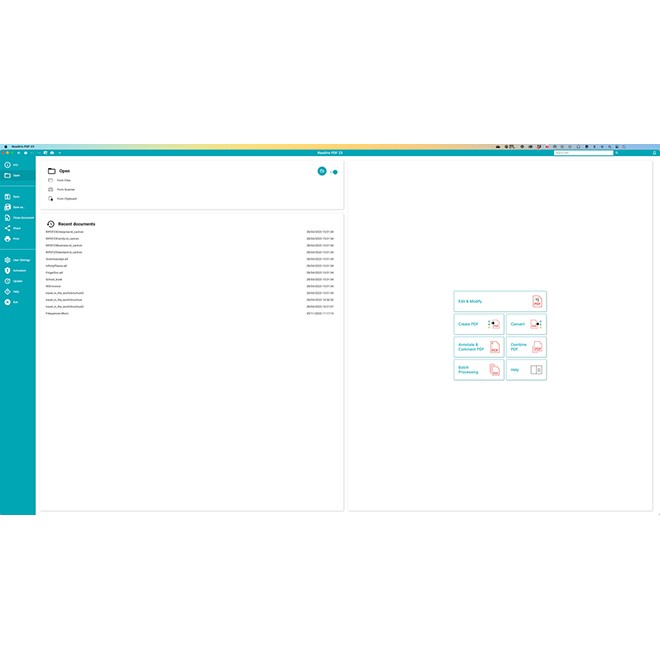This screenshot has width=660, height=660.
Task: Select From Clipboard under Open
Action: pos(62,199)
